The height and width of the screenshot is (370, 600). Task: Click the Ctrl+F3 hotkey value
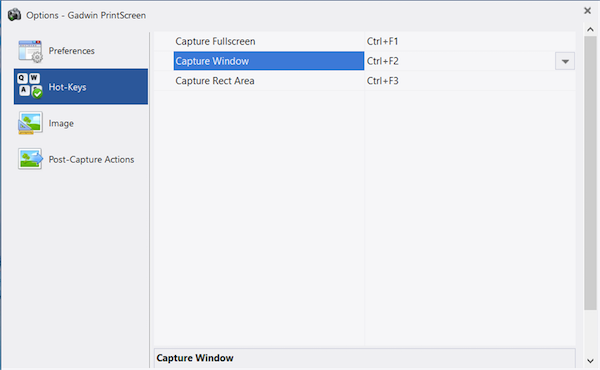coord(382,81)
